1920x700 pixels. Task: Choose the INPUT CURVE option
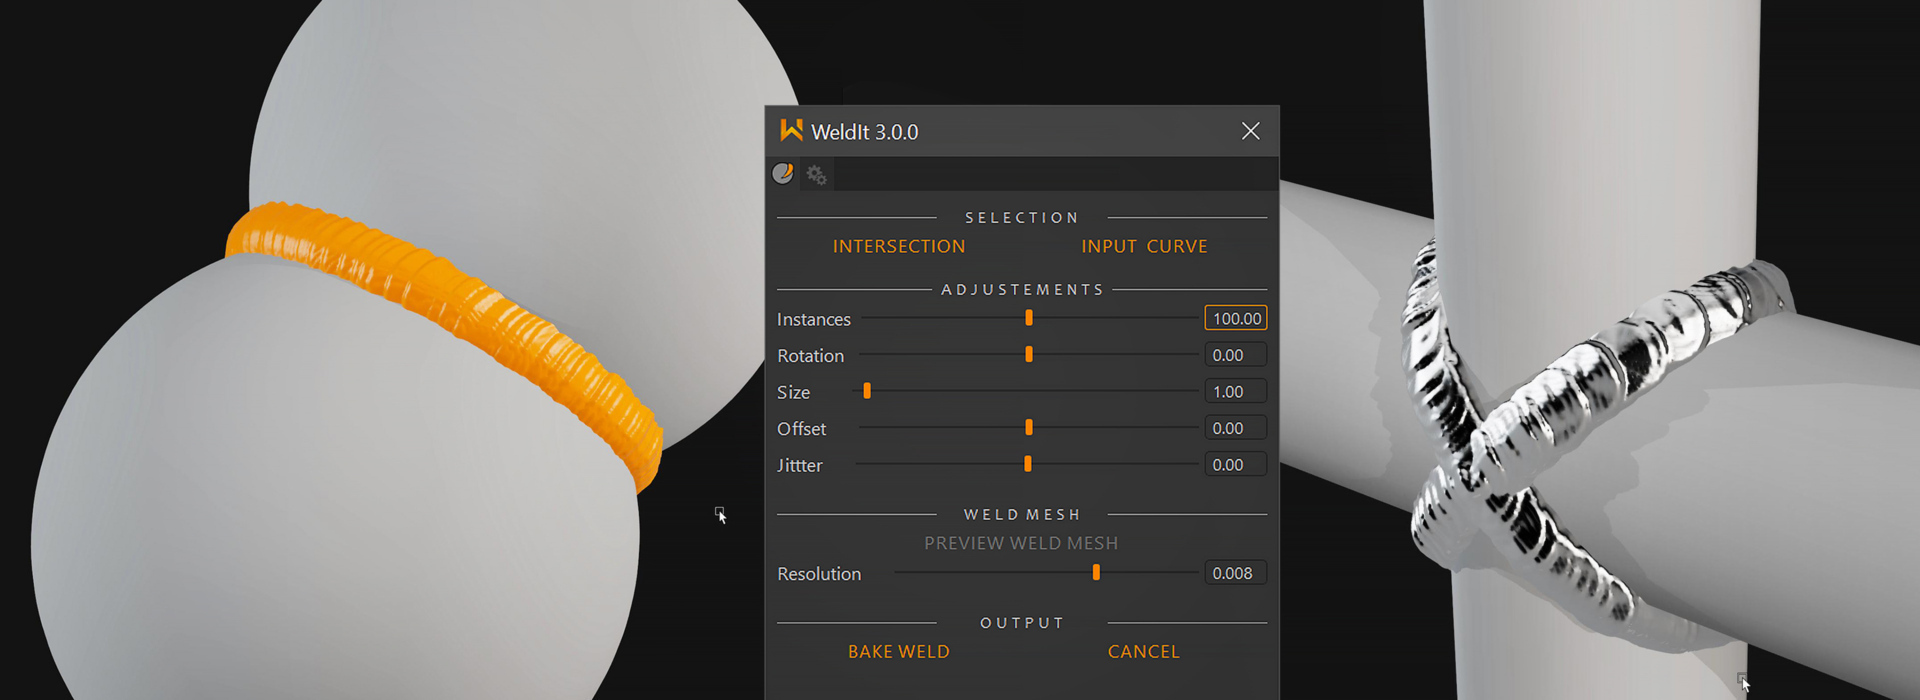(x=1144, y=246)
